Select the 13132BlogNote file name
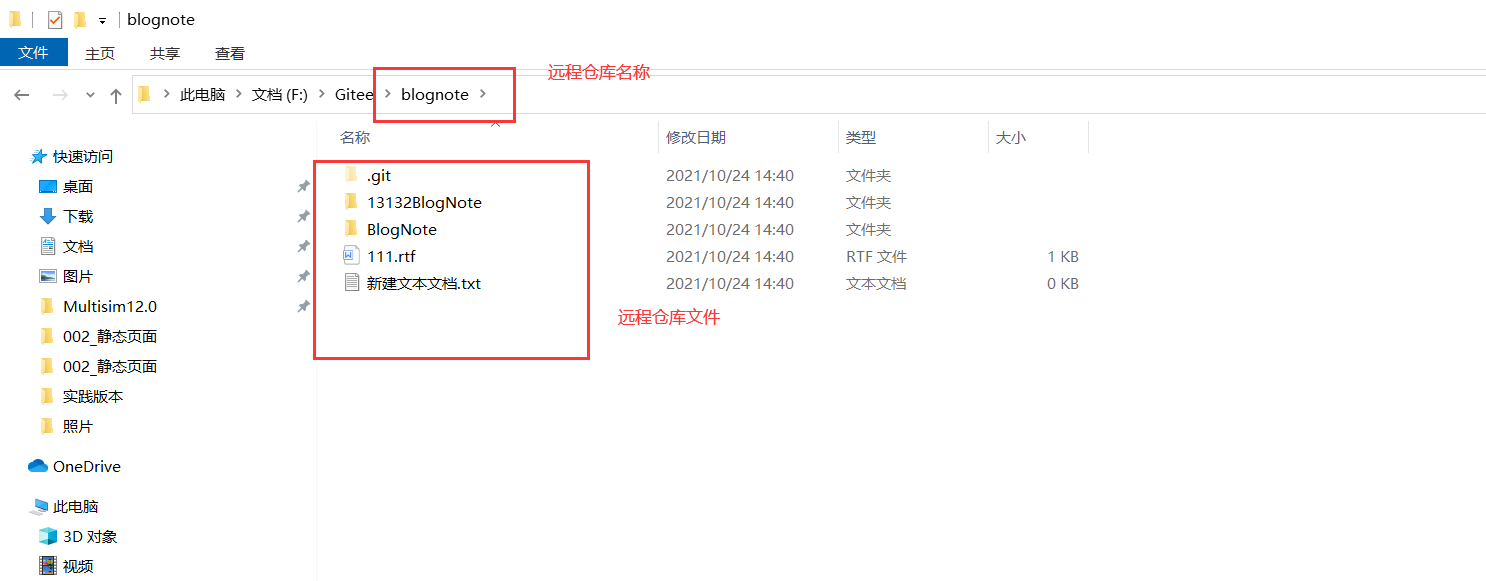The height and width of the screenshot is (581, 1486). coord(424,202)
